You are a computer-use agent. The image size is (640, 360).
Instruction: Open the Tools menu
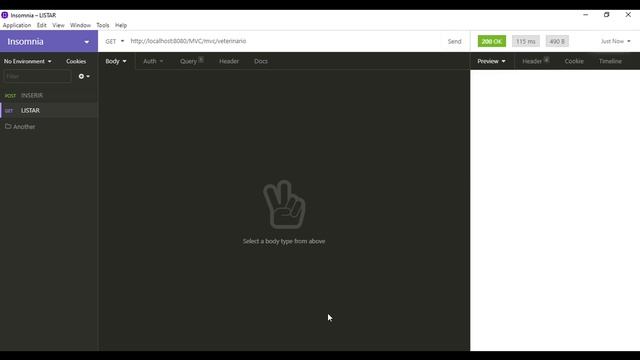(103, 25)
